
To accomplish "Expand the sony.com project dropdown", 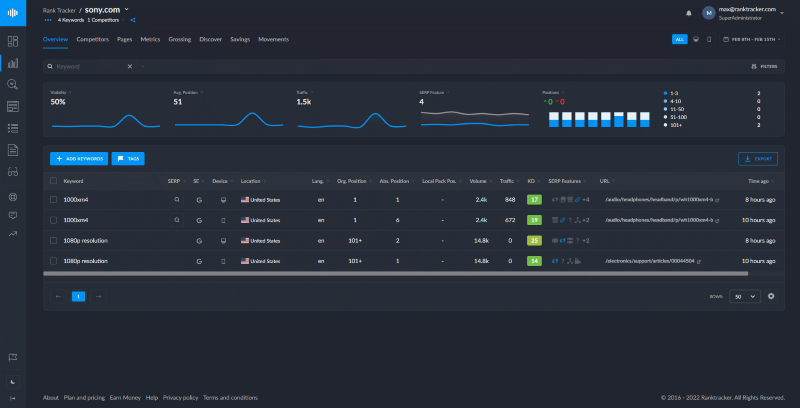I will coord(127,9).
